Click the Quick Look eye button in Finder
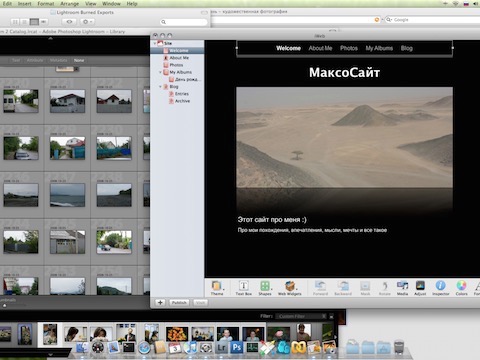 [x=69, y=22]
